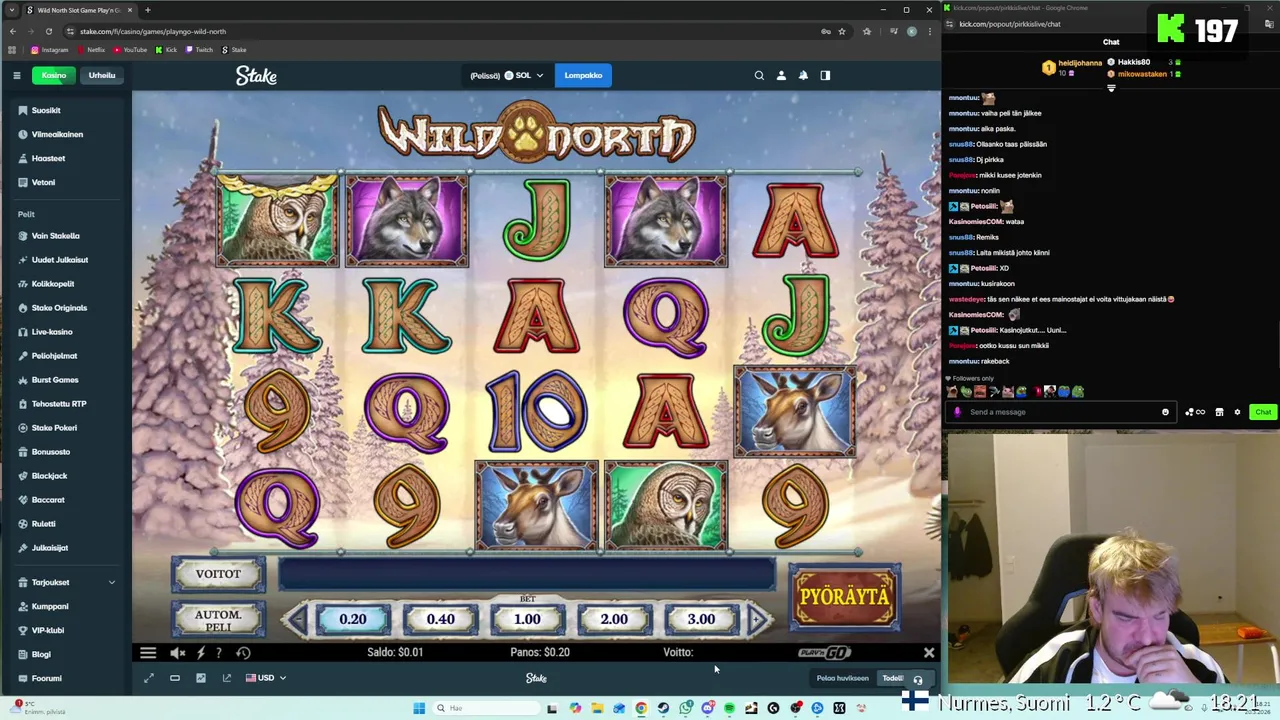Open the Stake search magnifier icon
1280x720 pixels.
759,75
